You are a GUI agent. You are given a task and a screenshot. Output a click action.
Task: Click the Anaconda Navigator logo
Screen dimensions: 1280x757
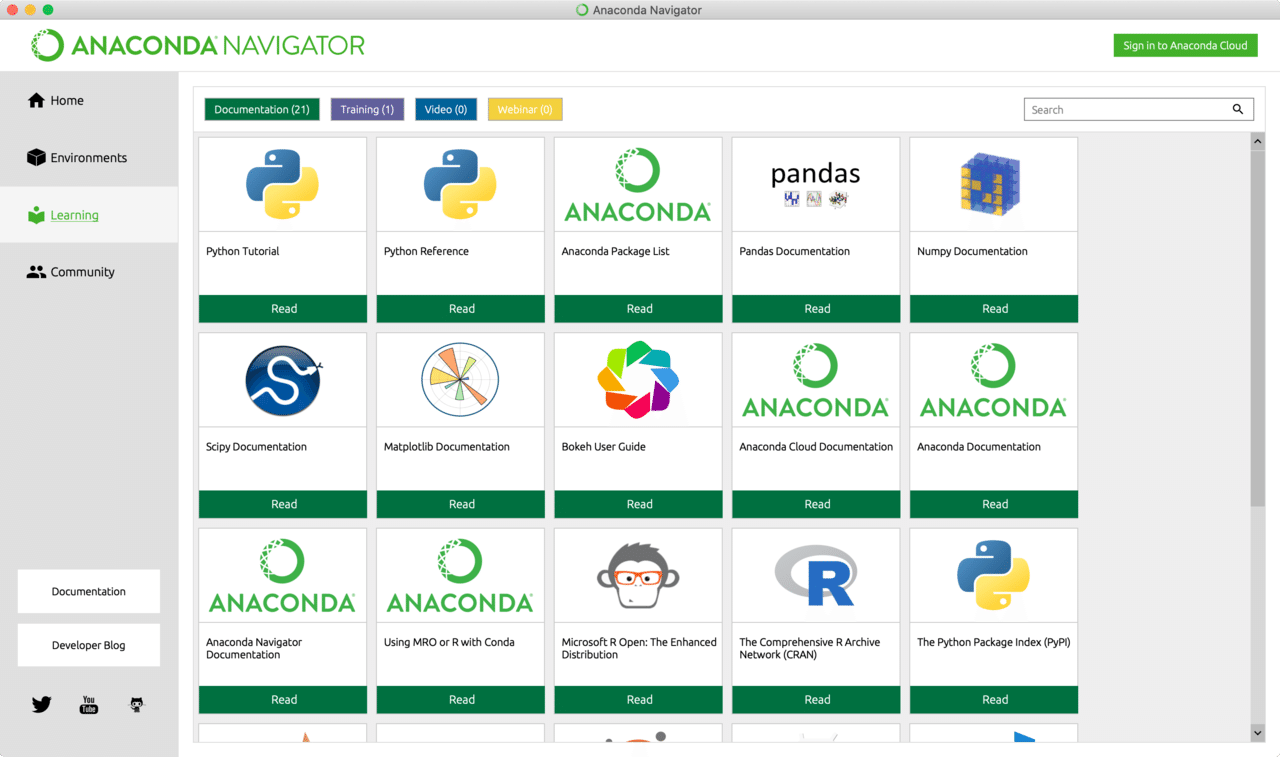coord(198,45)
